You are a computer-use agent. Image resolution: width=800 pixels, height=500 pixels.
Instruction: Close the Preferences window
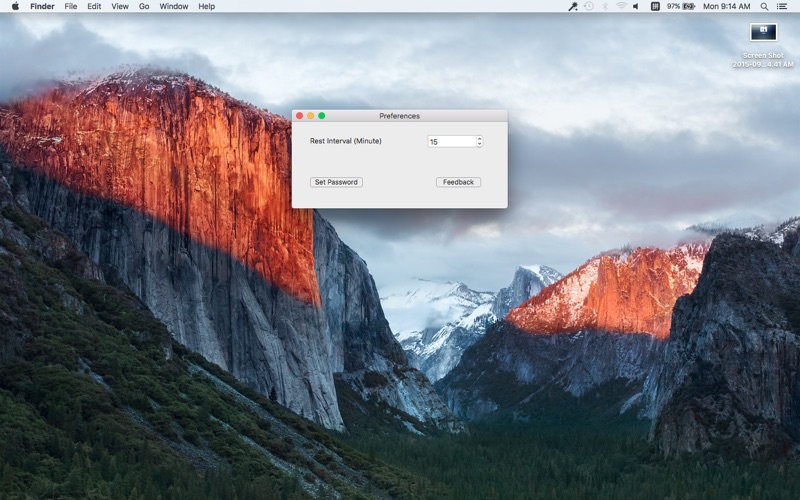pyautogui.click(x=299, y=116)
